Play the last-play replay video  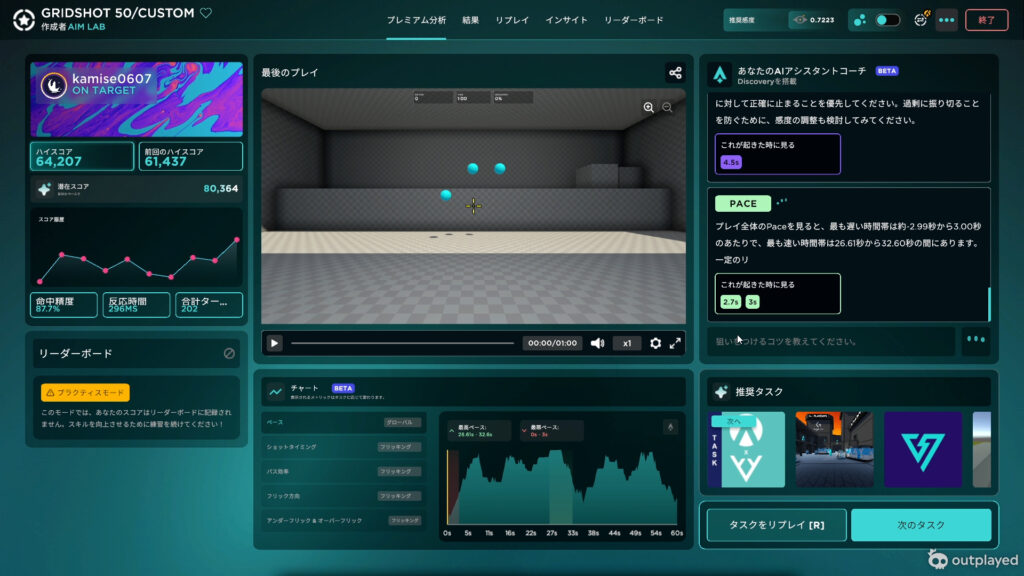[274, 343]
